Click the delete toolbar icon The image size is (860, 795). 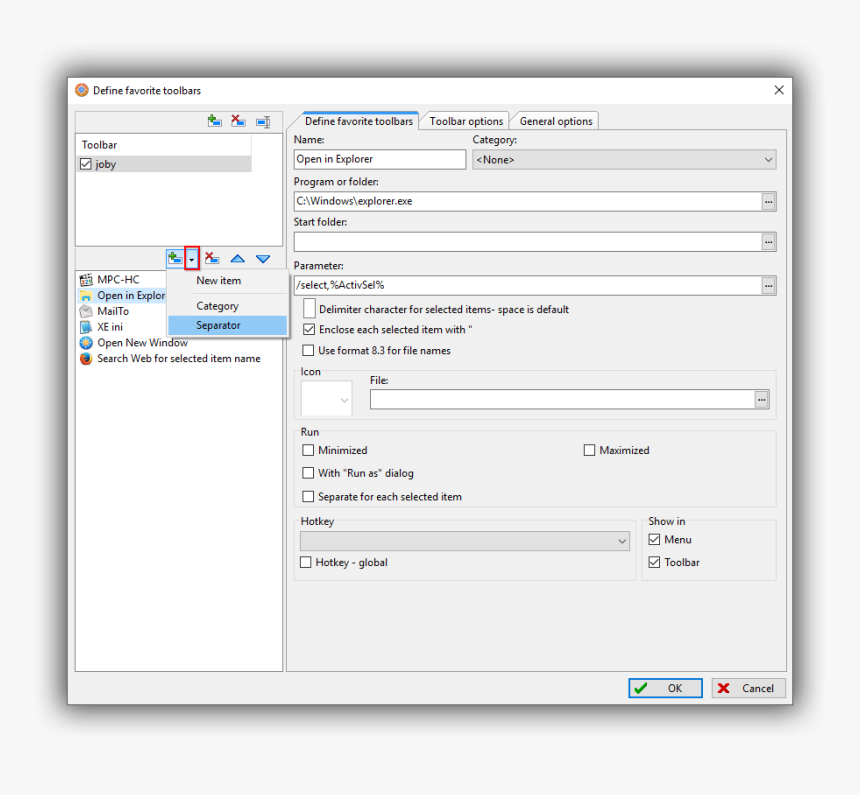238,121
